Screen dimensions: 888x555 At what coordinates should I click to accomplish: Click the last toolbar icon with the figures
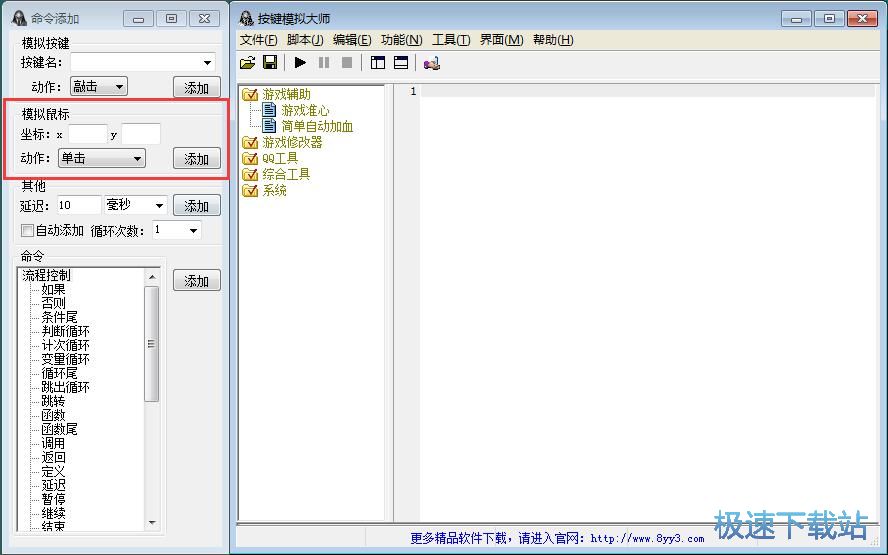point(432,63)
